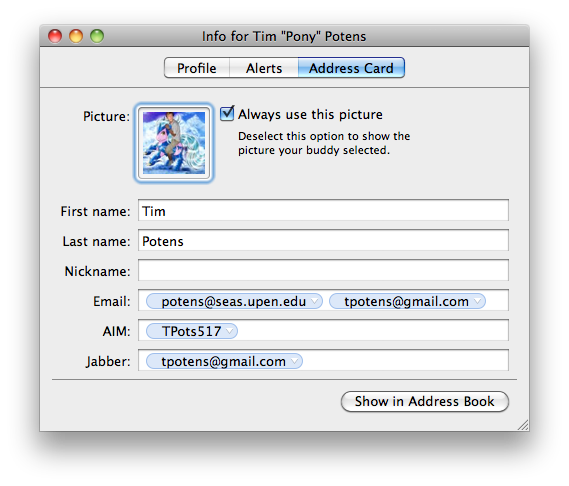Minimize window using yellow button
This screenshot has width=569, height=486.
[76, 36]
